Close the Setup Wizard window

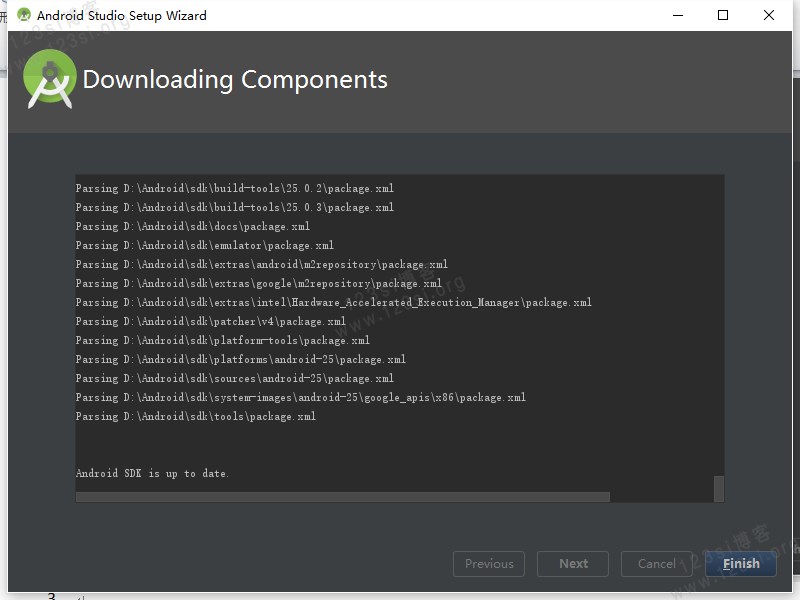click(x=768, y=15)
